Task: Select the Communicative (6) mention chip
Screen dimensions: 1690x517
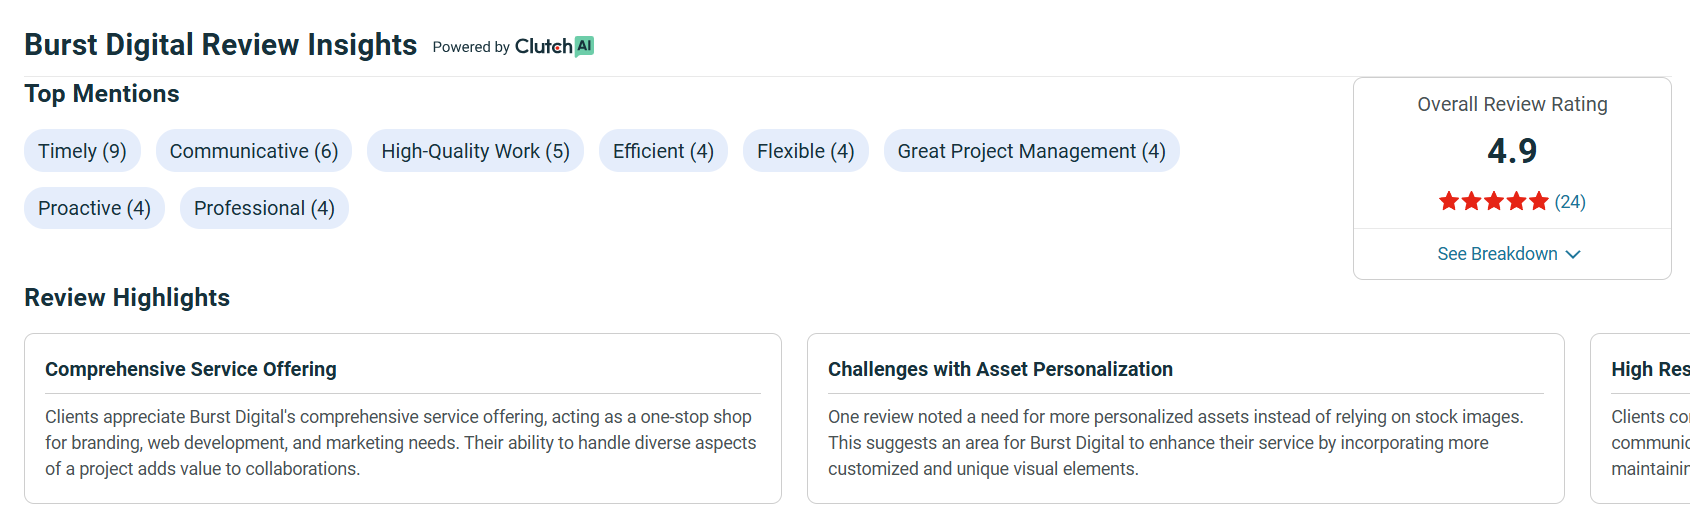Action: pyautogui.click(x=254, y=151)
